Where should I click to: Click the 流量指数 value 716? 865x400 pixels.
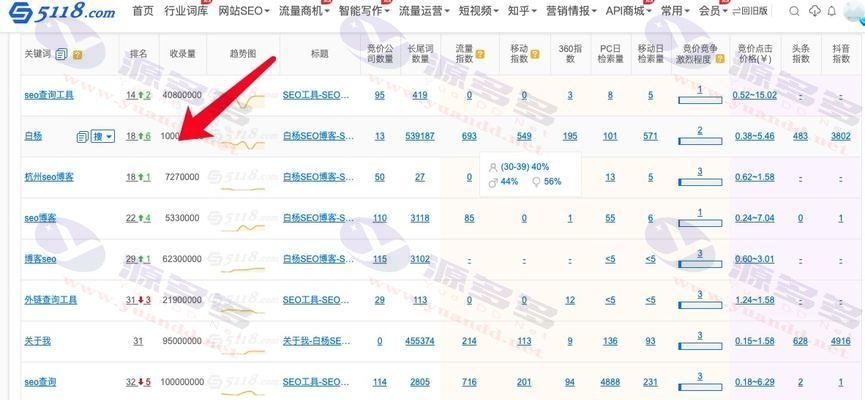(469, 382)
